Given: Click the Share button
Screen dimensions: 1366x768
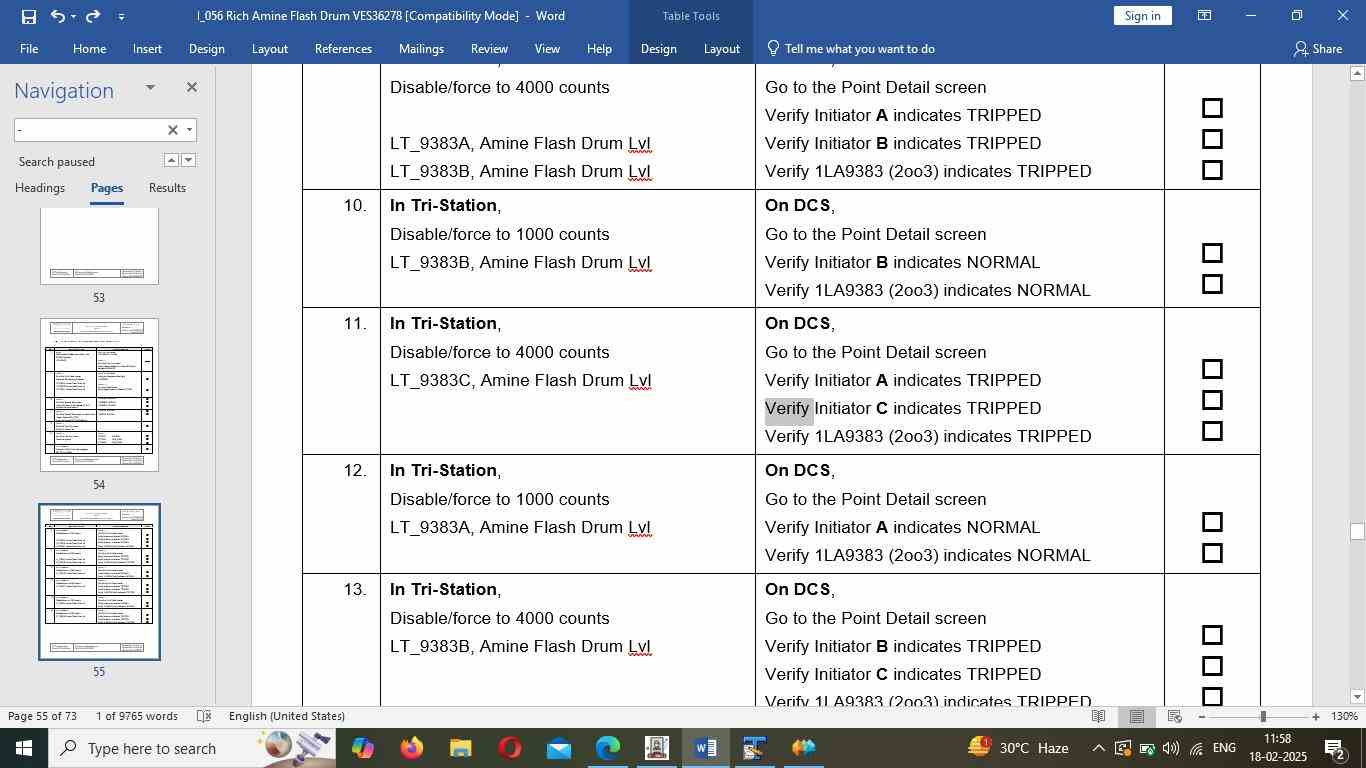Looking at the screenshot, I should (1318, 49).
